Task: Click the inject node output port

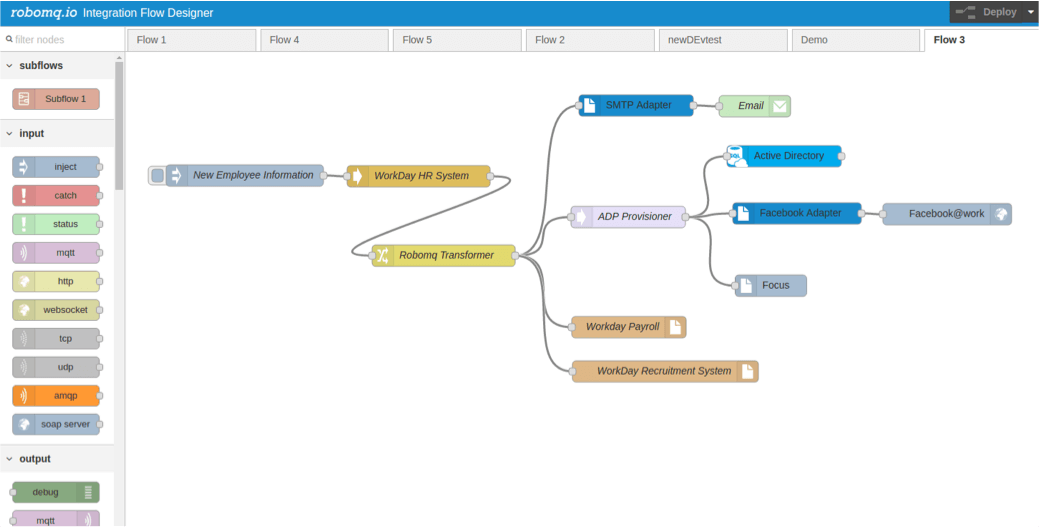Action: click(x=99, y=167)
